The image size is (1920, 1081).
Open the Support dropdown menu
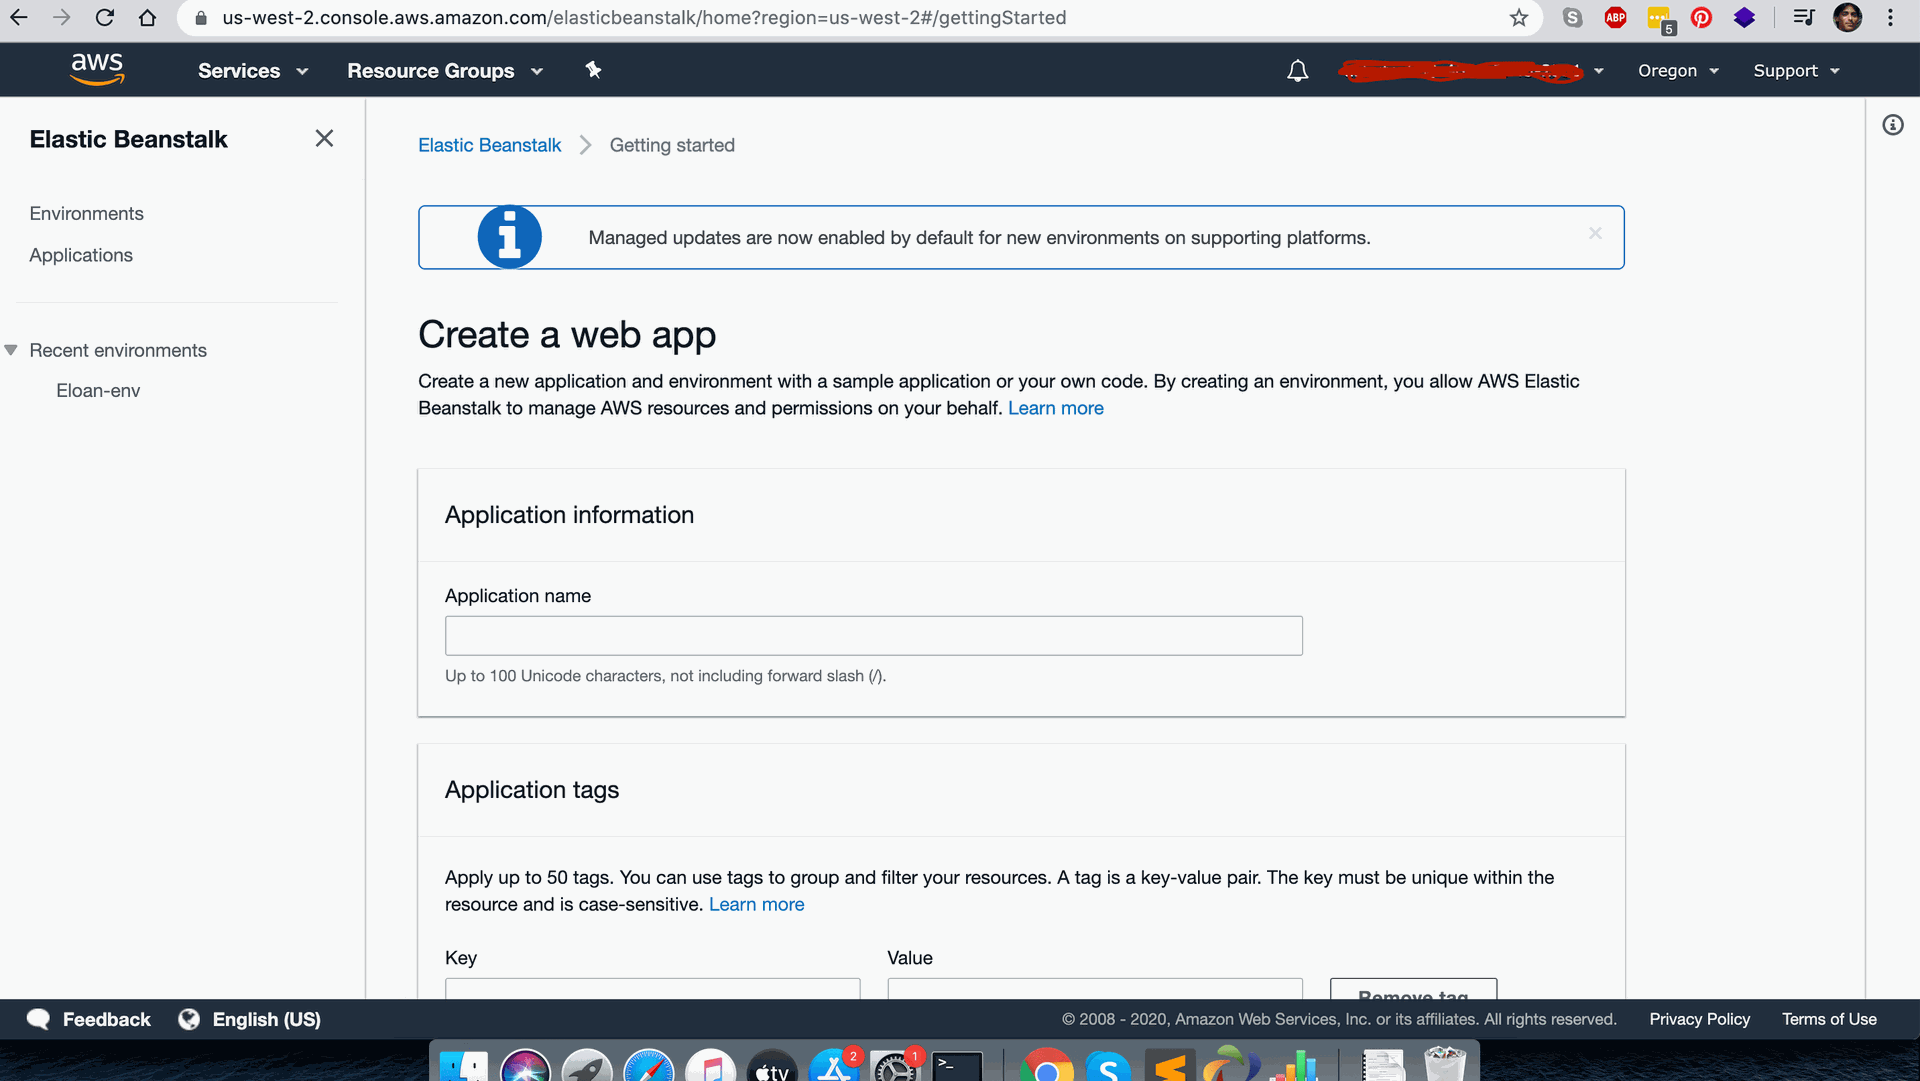click(x=1796, y=71)
